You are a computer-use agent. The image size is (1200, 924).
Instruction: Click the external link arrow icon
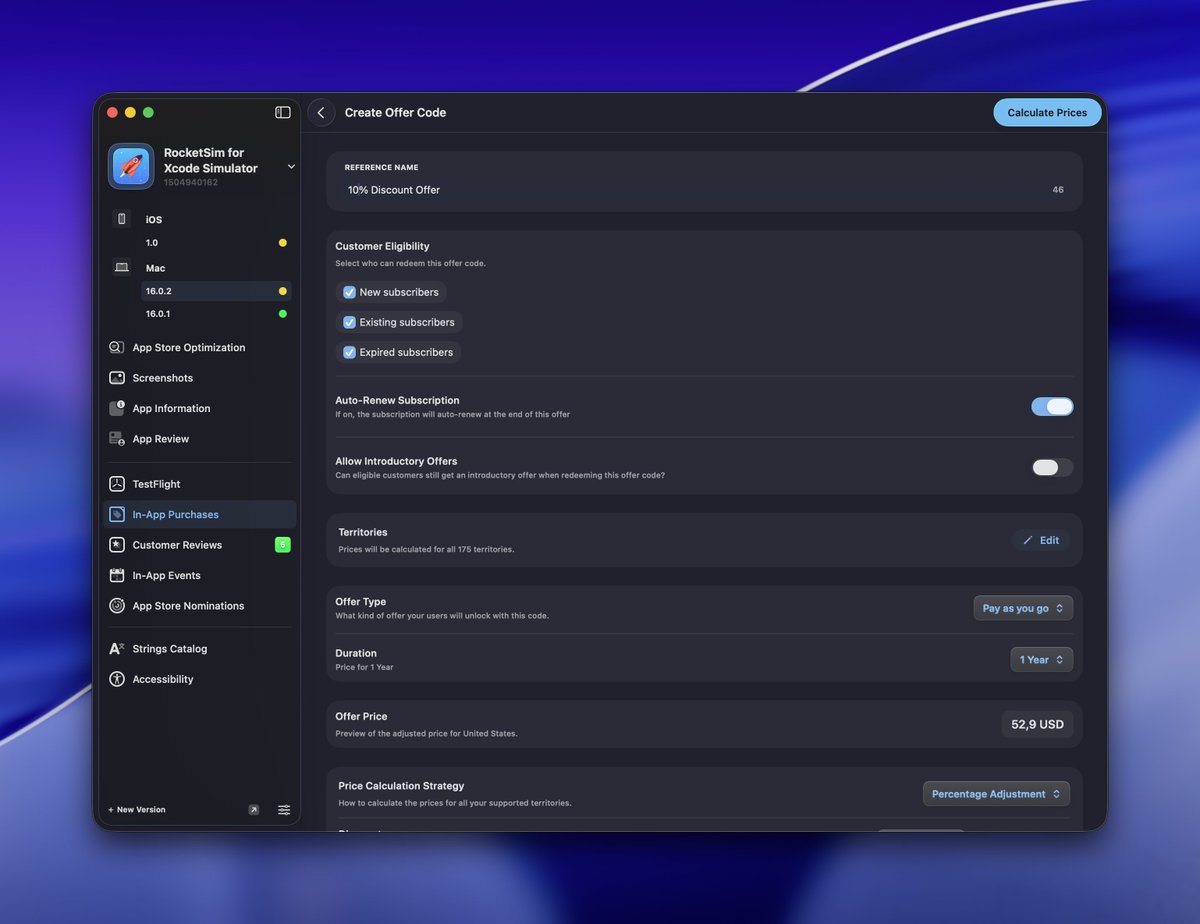pyautogui.click(x=254, y=810)
